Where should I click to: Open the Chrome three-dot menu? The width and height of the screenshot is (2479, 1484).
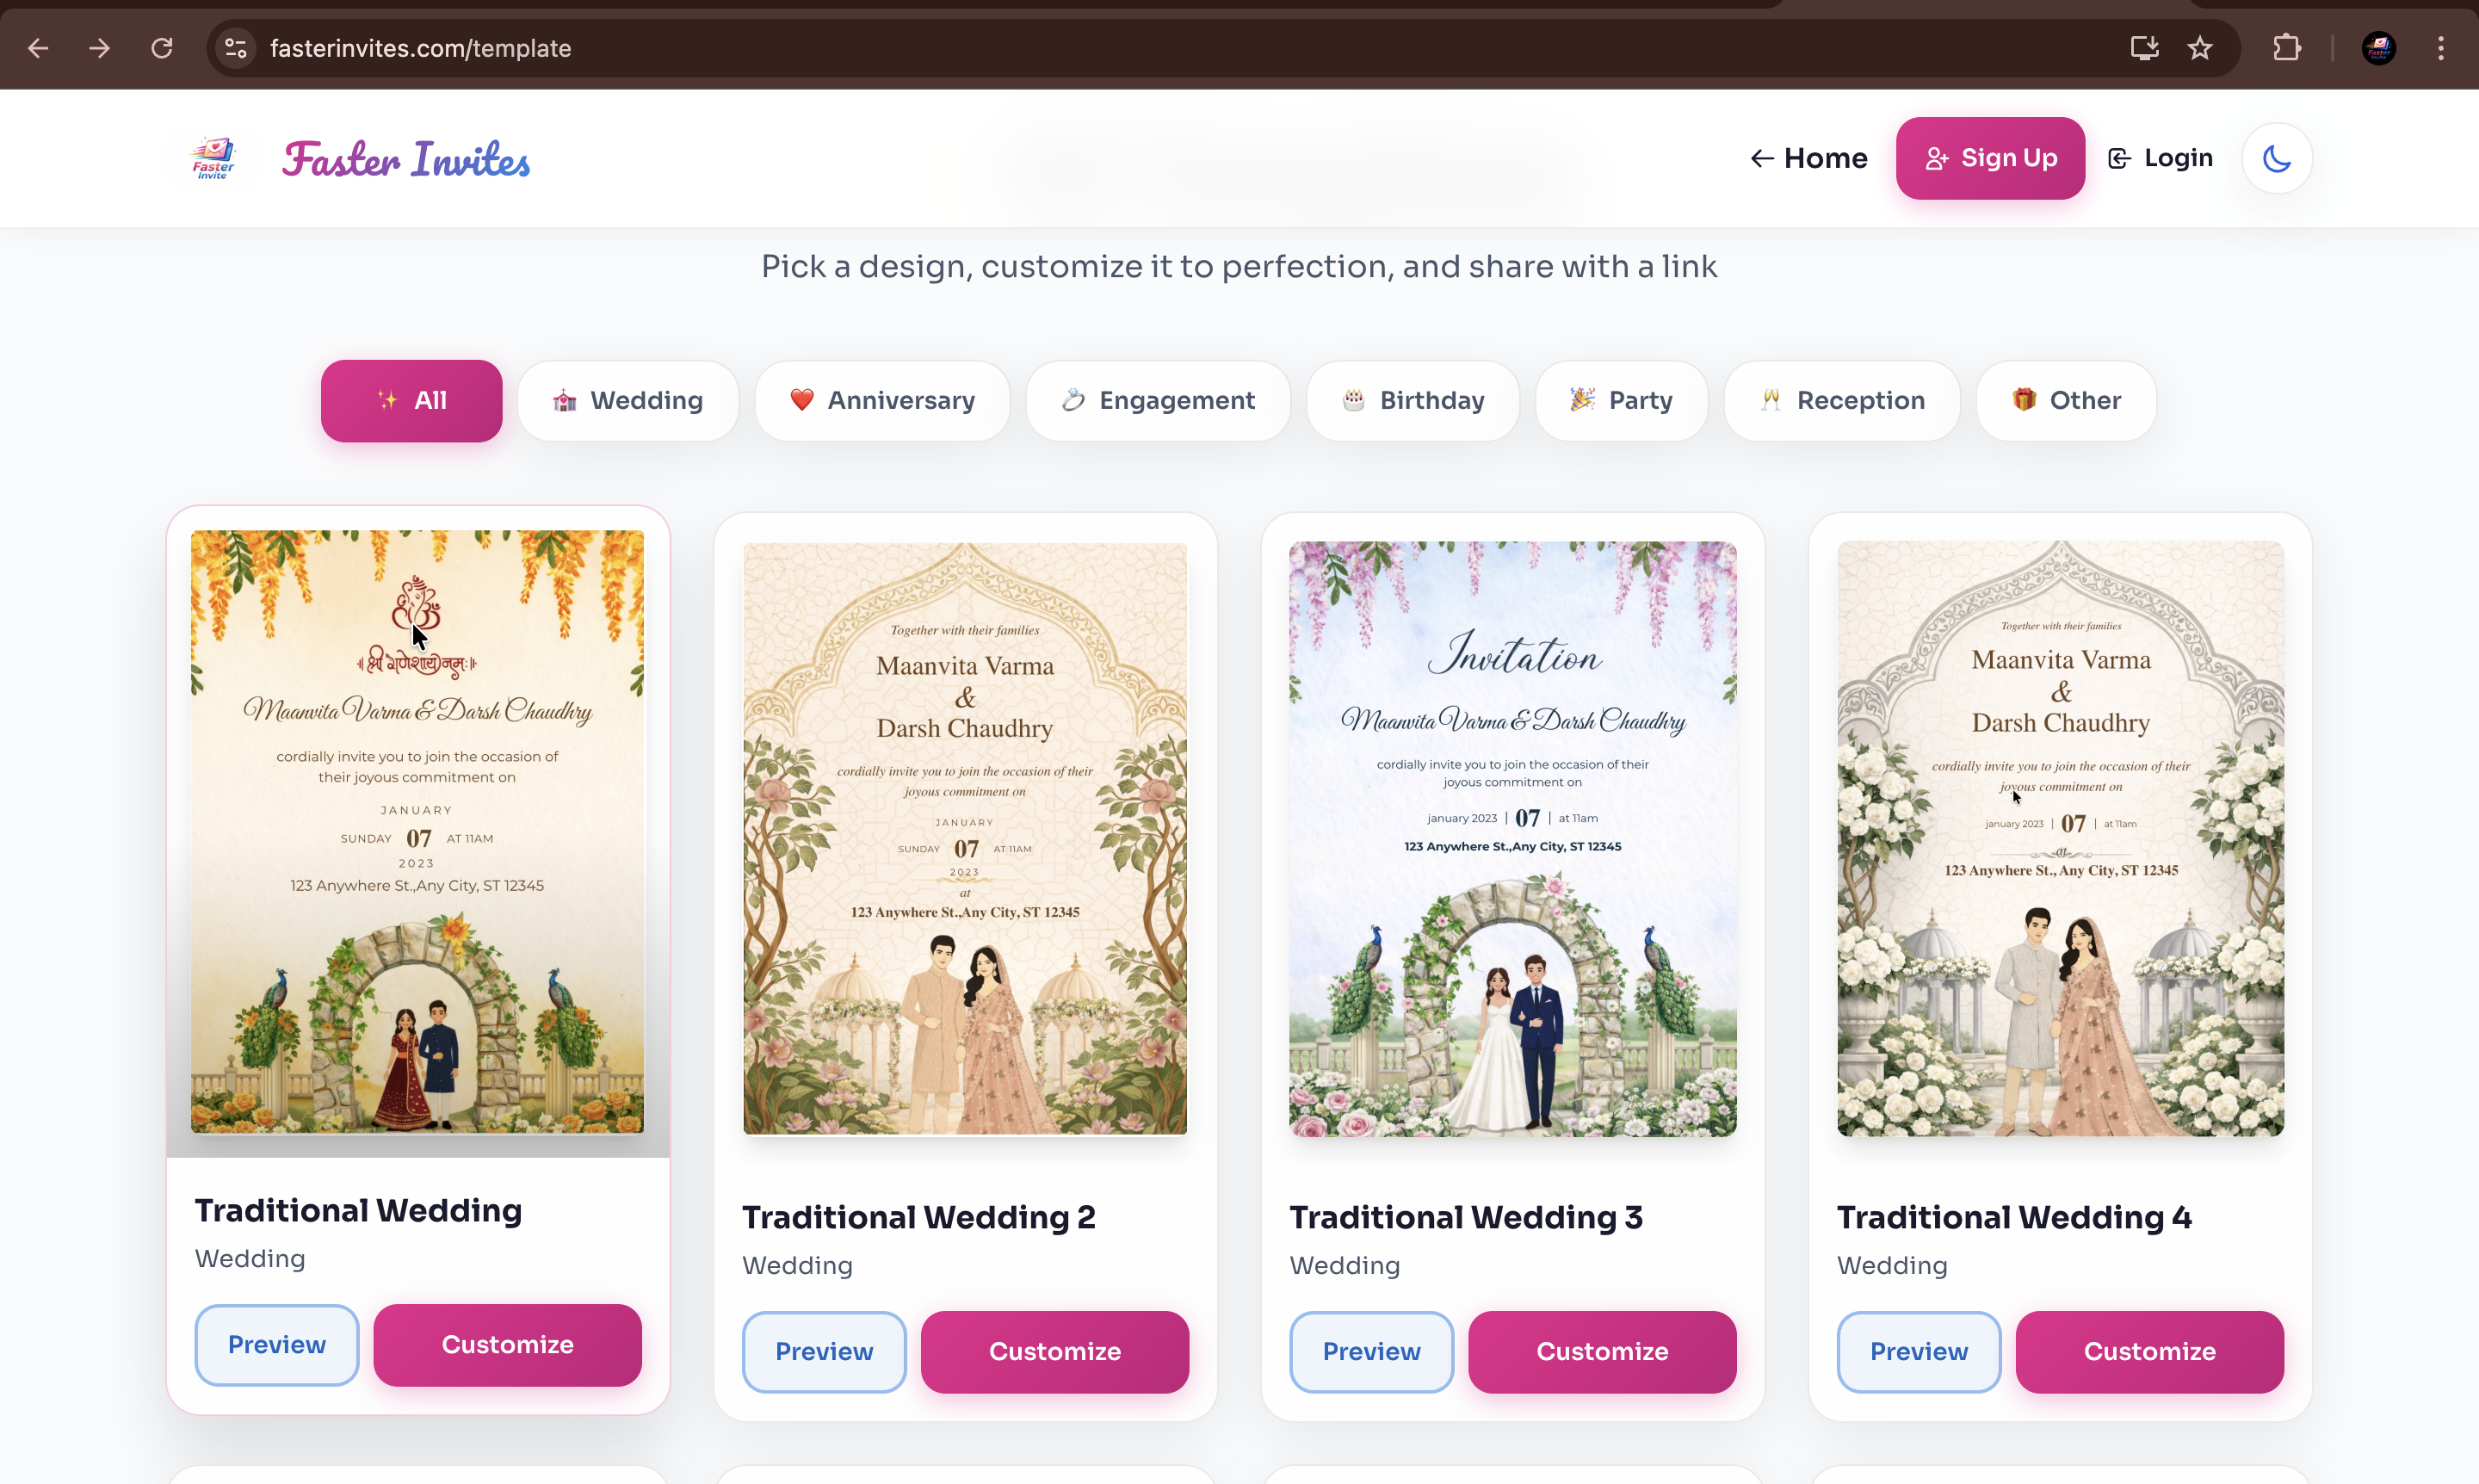[2441, 48]
